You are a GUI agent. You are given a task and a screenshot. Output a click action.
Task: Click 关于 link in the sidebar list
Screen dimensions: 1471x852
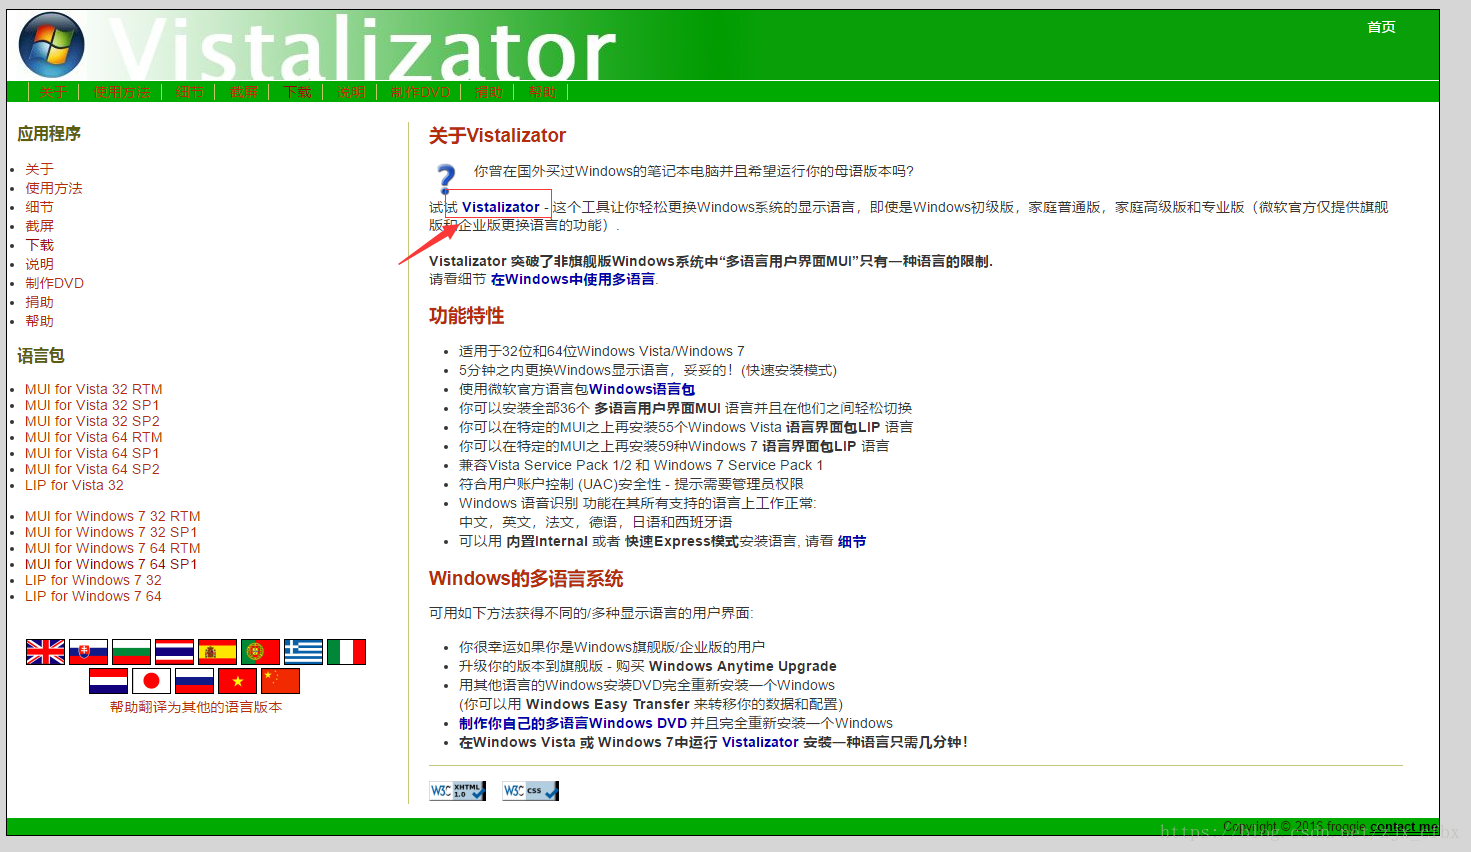39,169
